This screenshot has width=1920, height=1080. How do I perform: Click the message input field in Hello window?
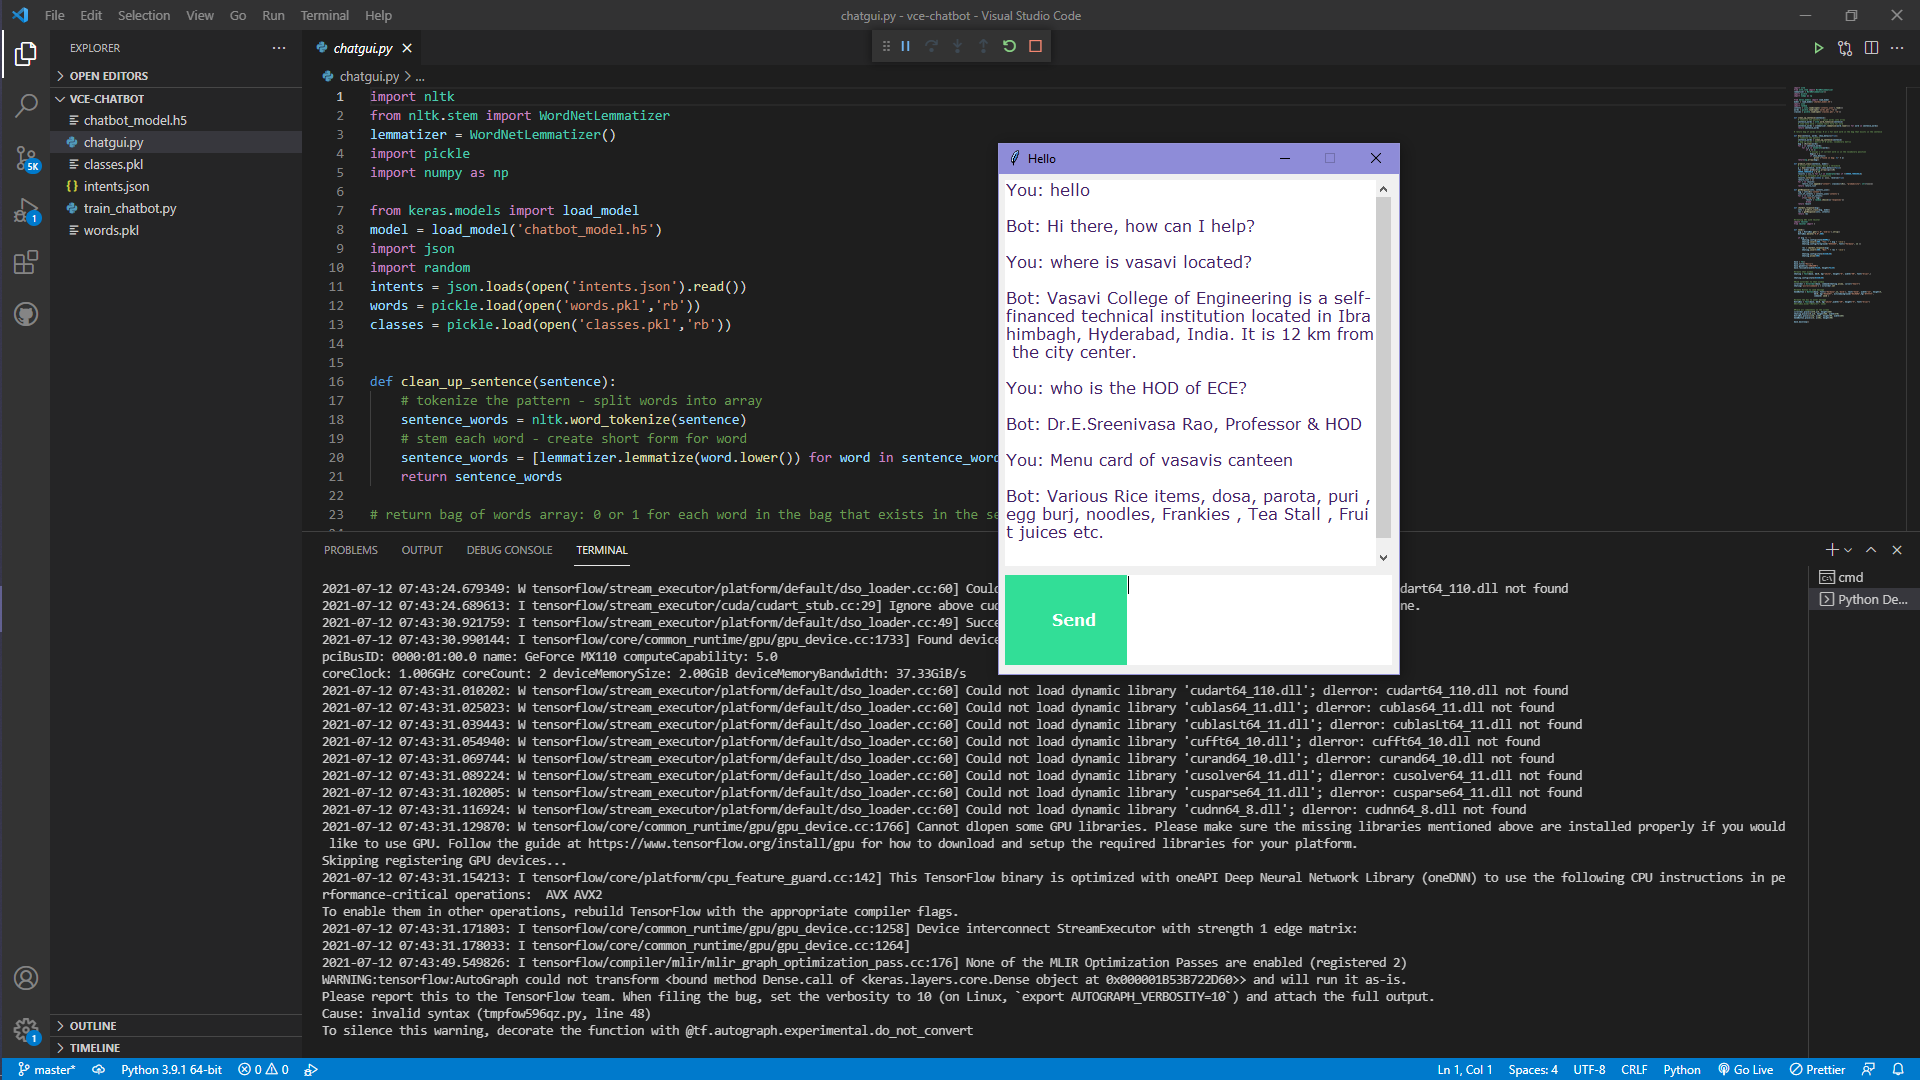click(1259, 620)
